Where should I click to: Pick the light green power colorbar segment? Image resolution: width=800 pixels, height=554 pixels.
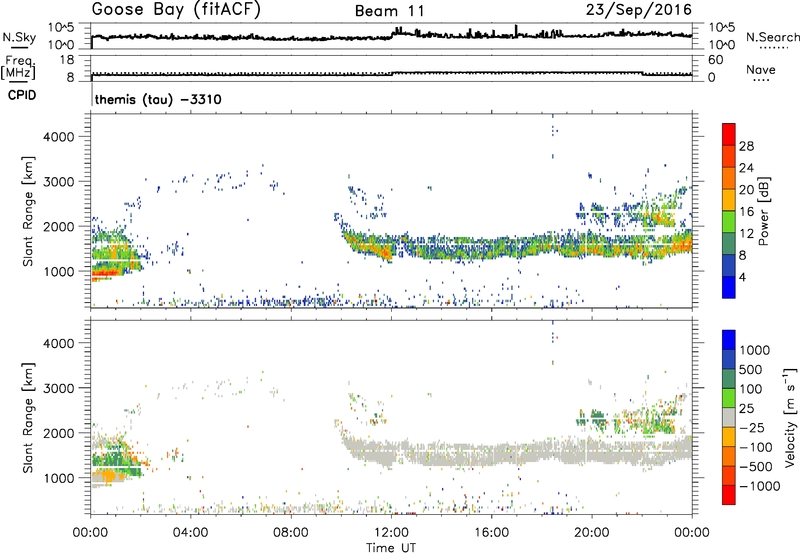[x=729, y=221]
